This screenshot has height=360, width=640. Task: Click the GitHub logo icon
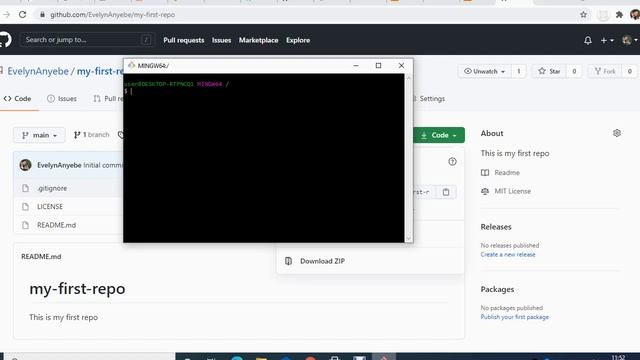pos(5,40)
